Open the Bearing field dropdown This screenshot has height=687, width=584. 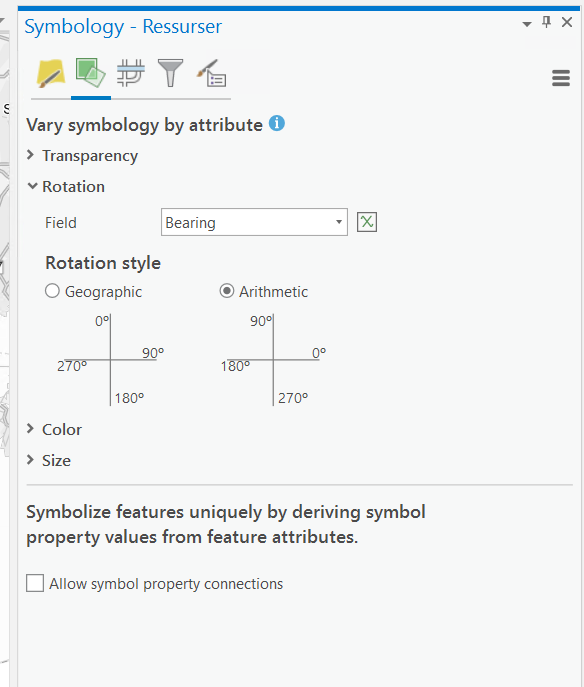pos(254,222)
